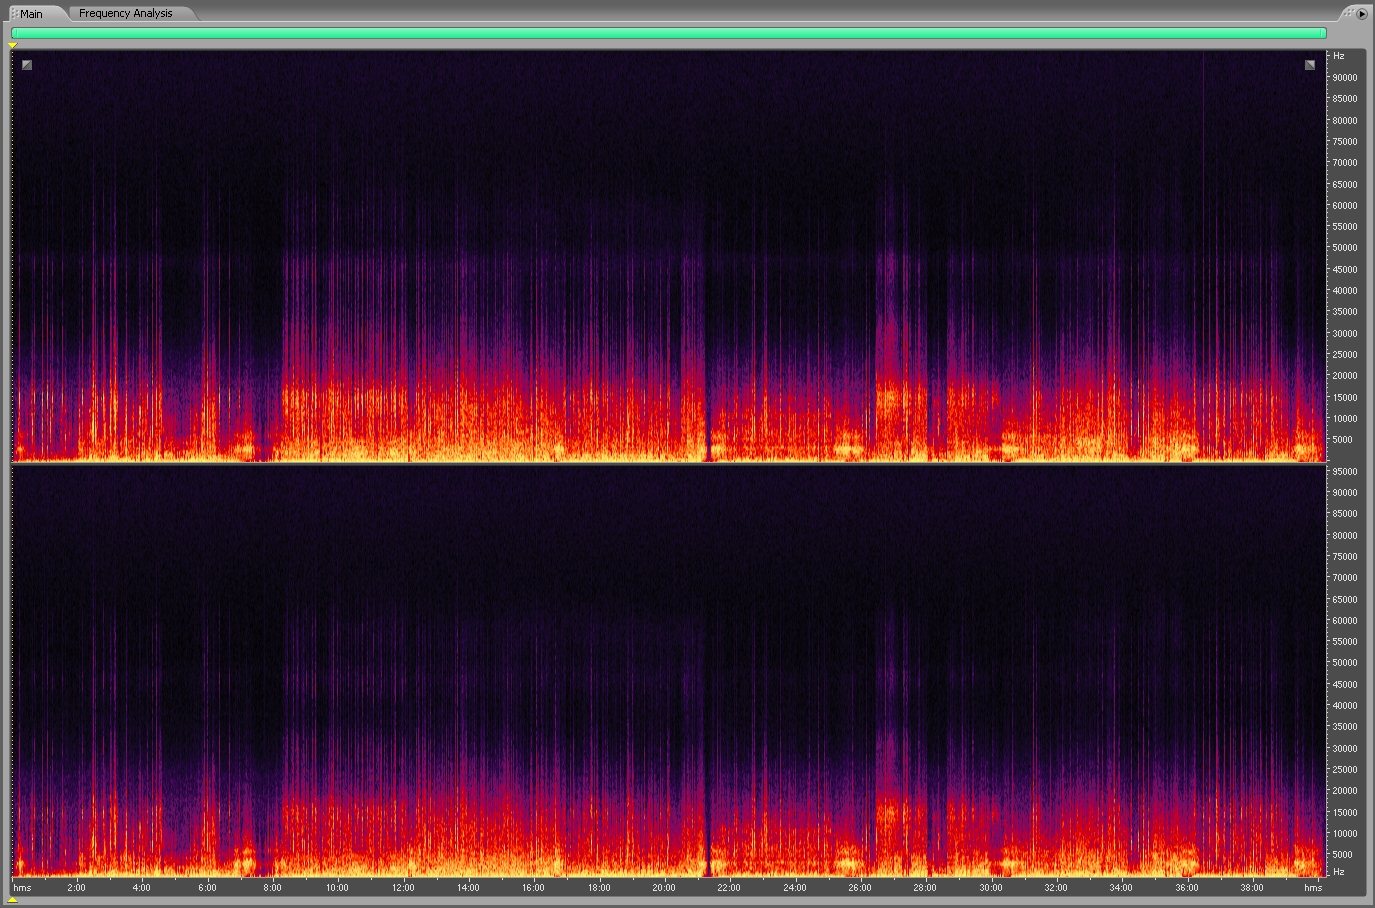
Task: Click the Hz label atop the frequency ruler
Action: (x=1339, y=56)
